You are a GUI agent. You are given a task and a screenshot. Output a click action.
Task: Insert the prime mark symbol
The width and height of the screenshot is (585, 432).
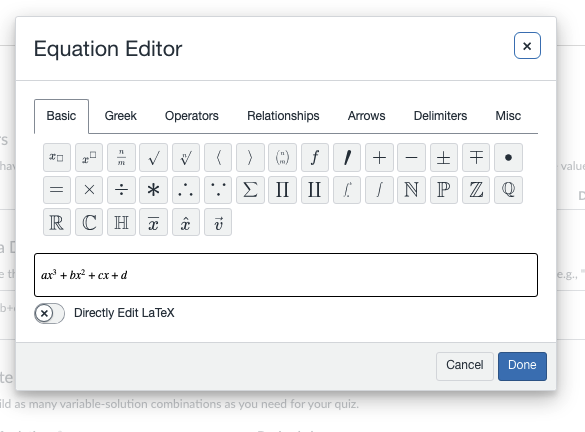tap(347, 157)
